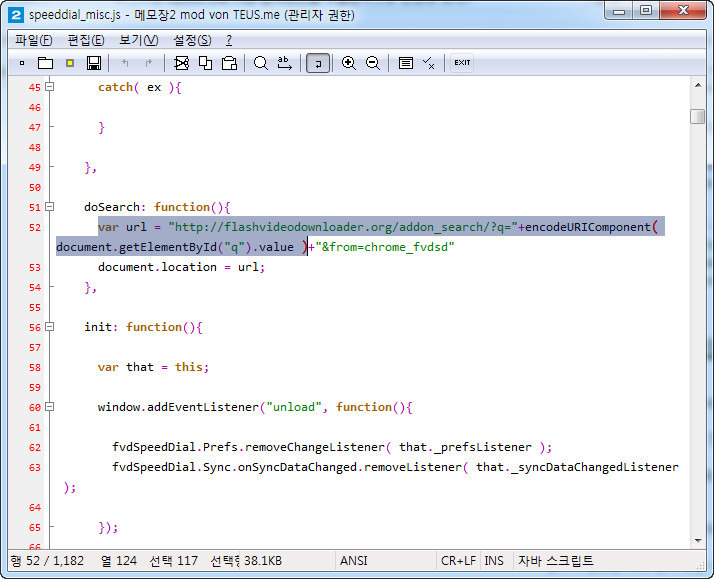Collapse the catch block fold on line 45
This screenshot has height=579, width=714.
click(50, 86)
